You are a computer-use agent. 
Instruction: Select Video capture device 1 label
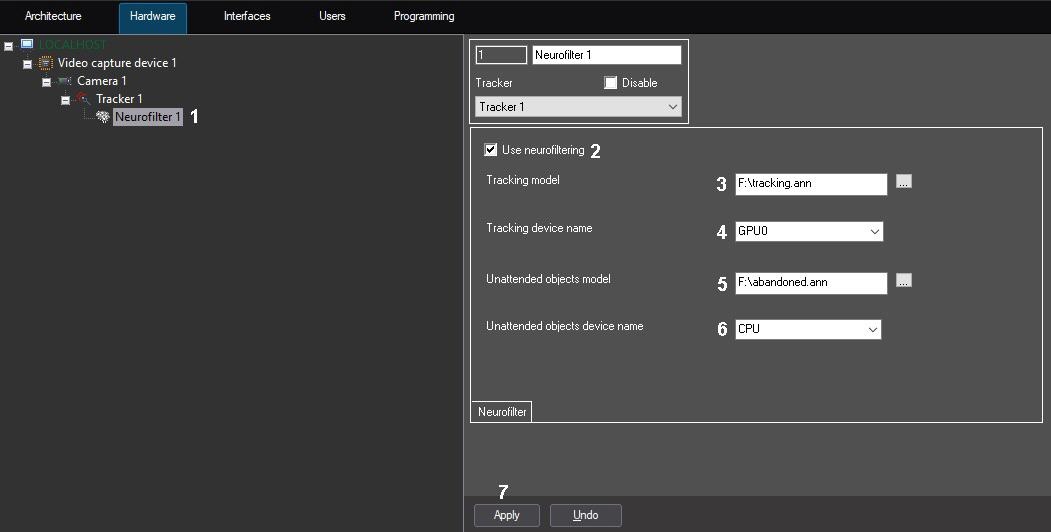click(x=117, y=63)
